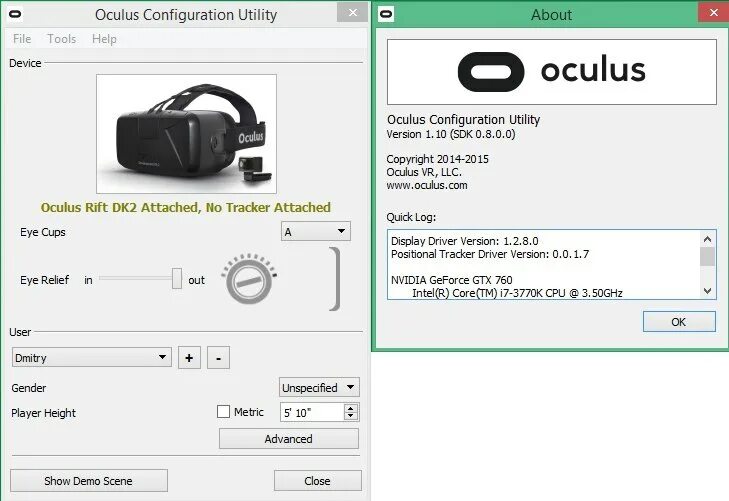729x501 pixels.
Task: Close the About dialog with red X
Action: tap(714, 13)
